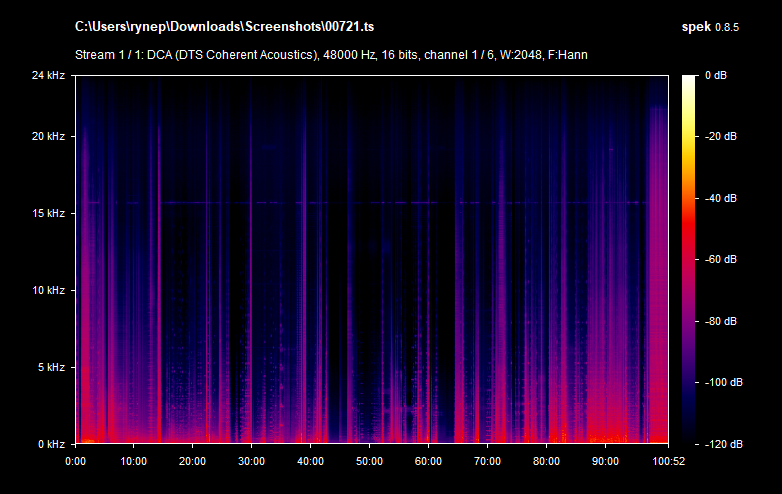This screenshot has height=494, width=782.
Task: Click the 0:00 time axis marker
Action: coord(76,461)
